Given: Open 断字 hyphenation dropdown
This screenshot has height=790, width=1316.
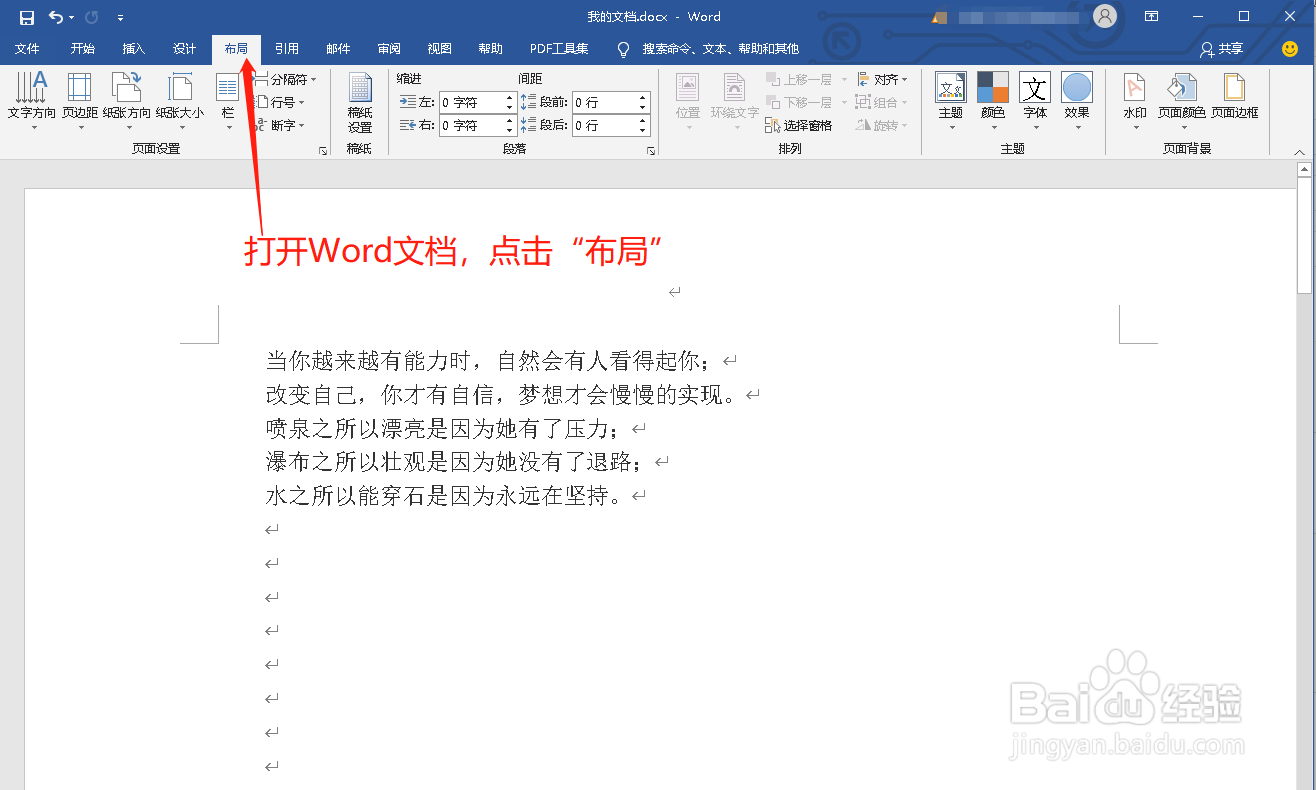Looking at the screenshot, I should point(280,125).
